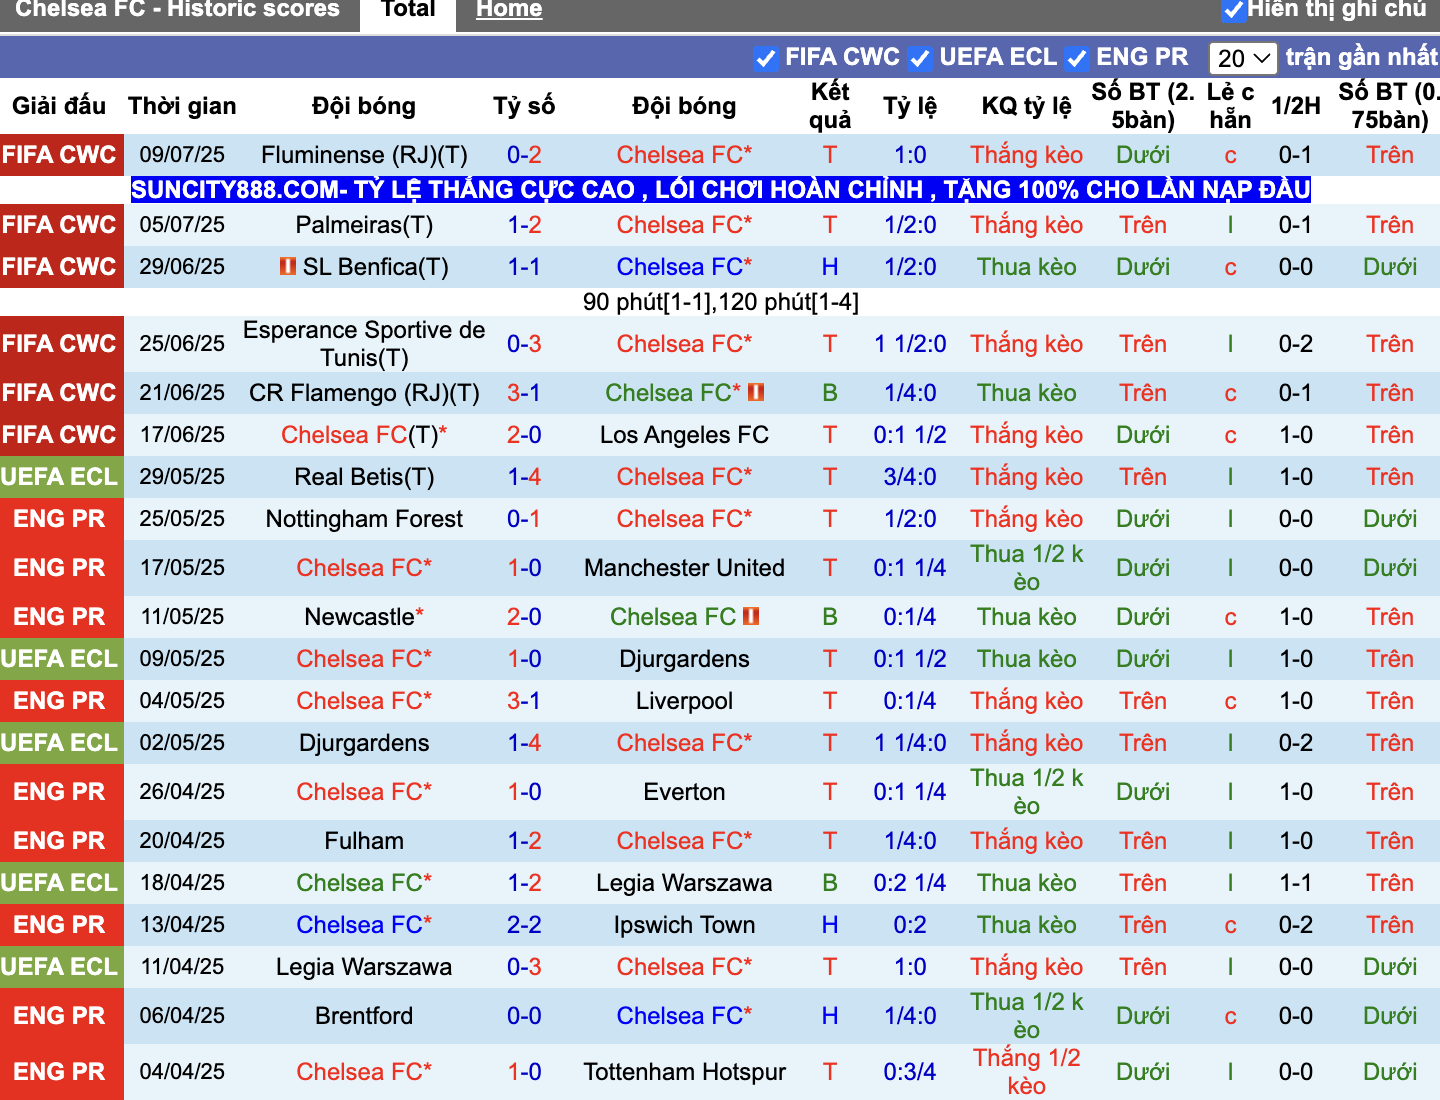Select score 0-2 for Fluminense match
Viewport: 1440px width, 1100px height.
point(524,155)
